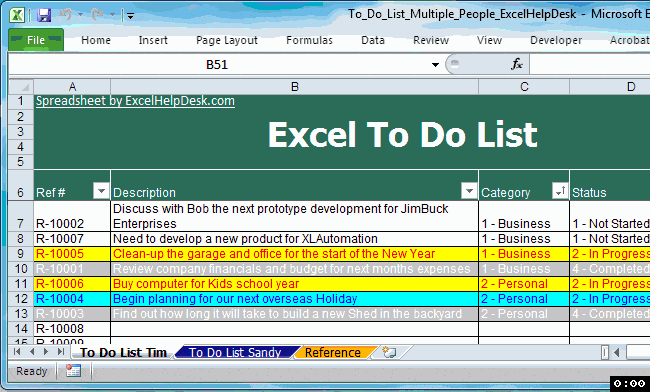Click the Name Box showing B51
The image size is (650, 392).
pyautogui.click(x=217, y=65)
